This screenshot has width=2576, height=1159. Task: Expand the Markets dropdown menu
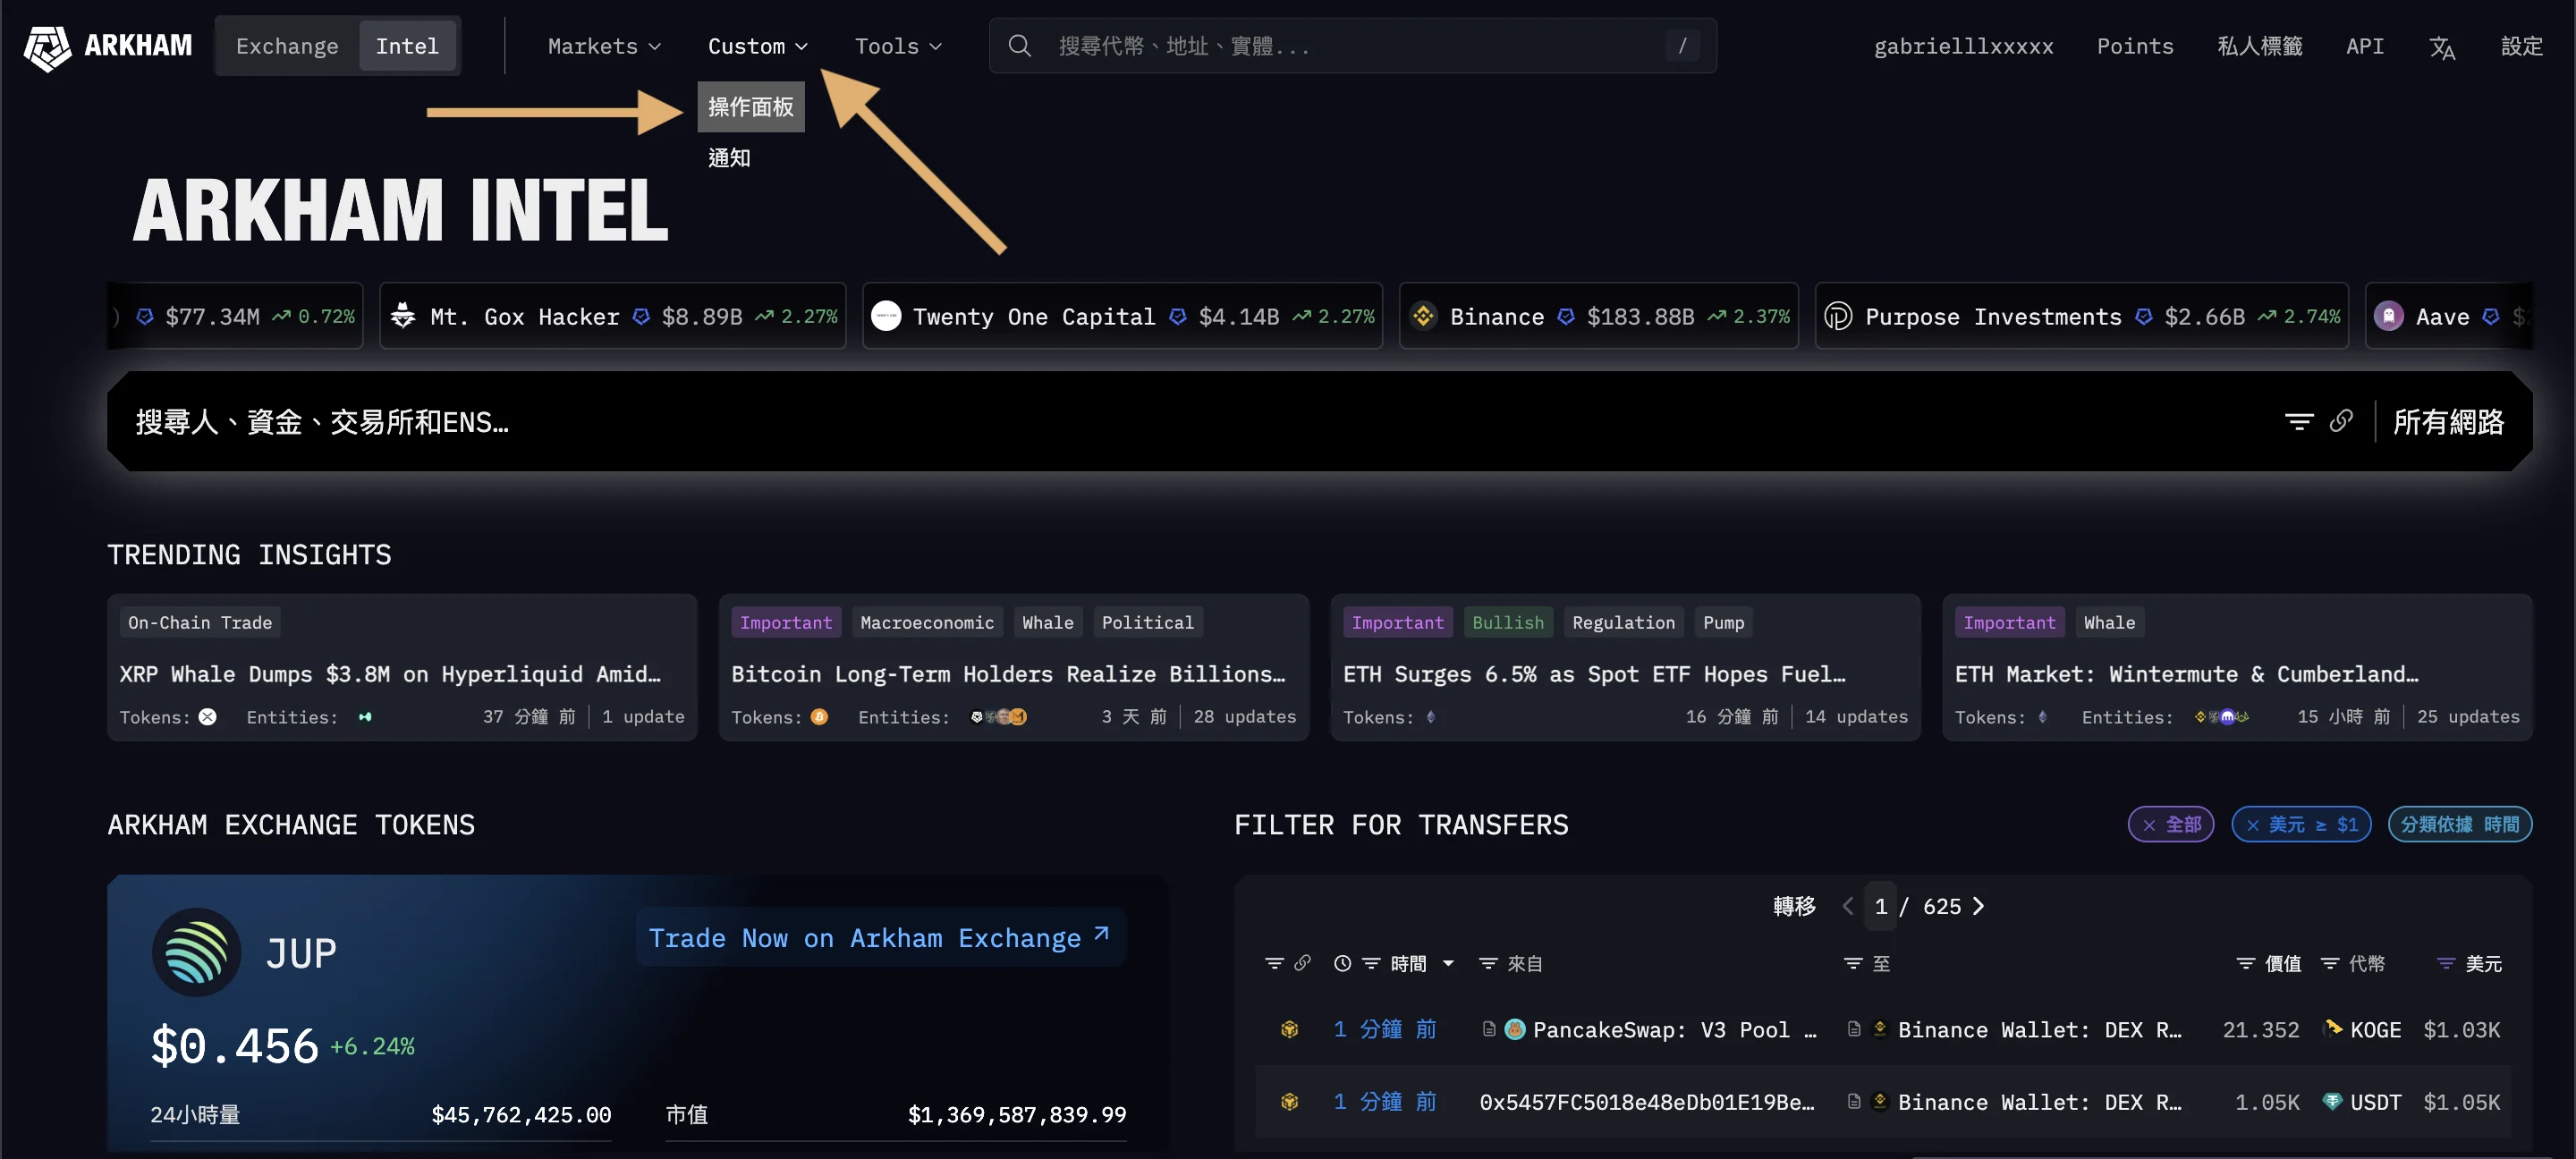(604, 46)
